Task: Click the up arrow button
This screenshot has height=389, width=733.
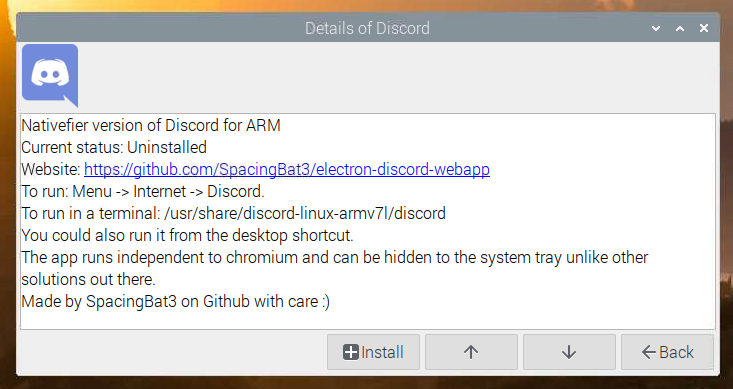Action: point(471,352)
